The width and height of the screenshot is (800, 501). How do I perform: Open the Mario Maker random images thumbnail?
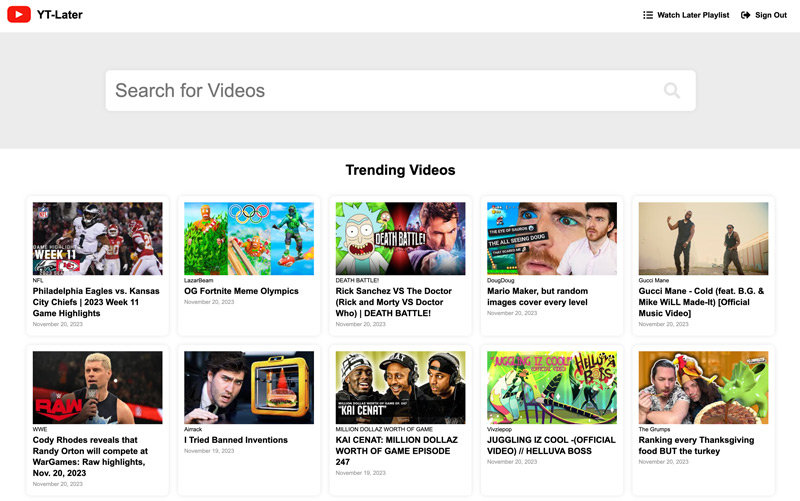(552, 239)
